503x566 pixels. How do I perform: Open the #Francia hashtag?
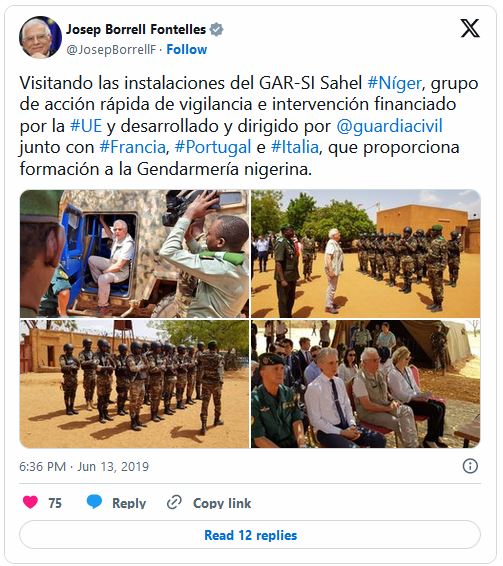coord(133,147)
